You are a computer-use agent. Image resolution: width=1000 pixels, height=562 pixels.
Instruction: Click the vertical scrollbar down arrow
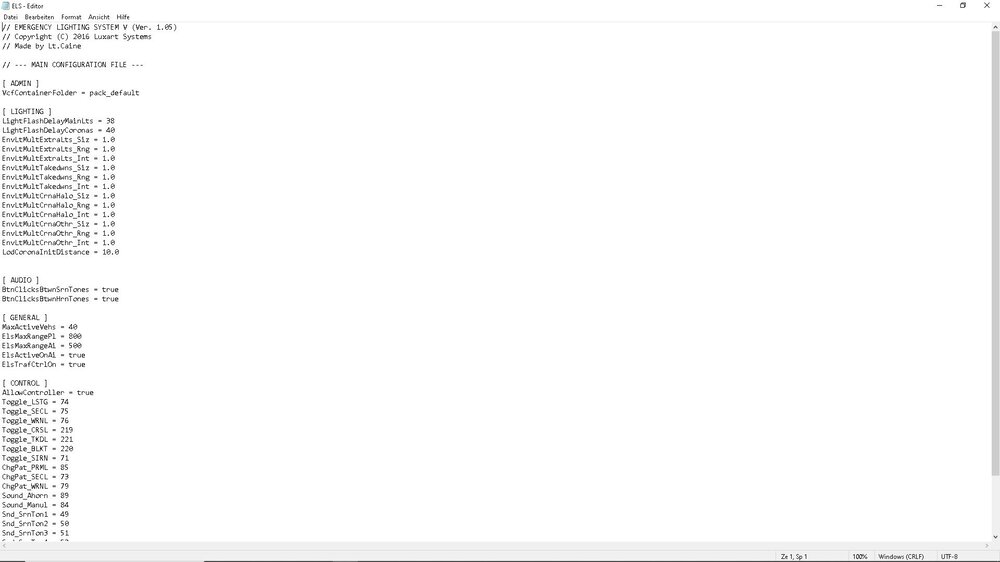pyautogui.click(x=995, y=537)
